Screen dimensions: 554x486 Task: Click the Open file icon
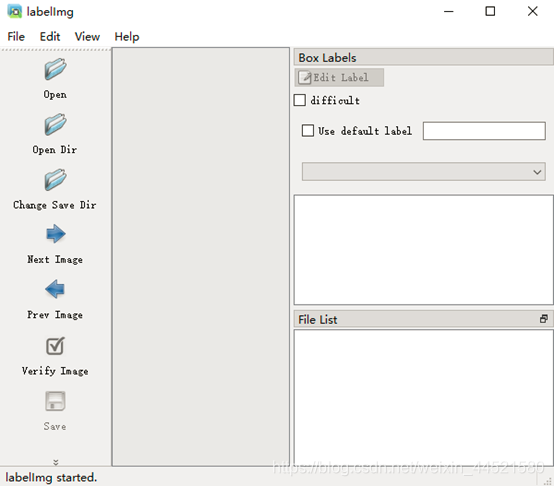pos(55,69)
